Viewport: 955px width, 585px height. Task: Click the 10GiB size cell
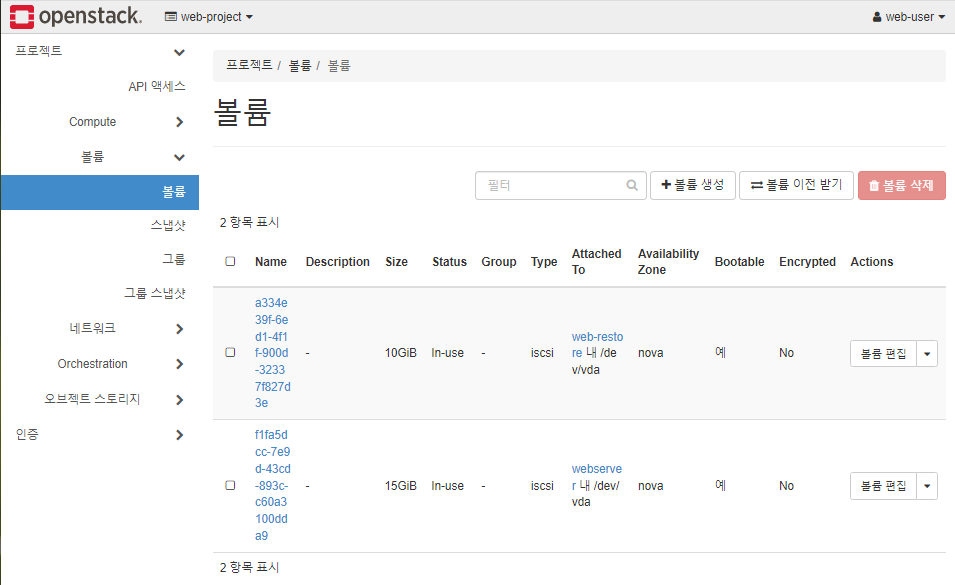(401, 353)
